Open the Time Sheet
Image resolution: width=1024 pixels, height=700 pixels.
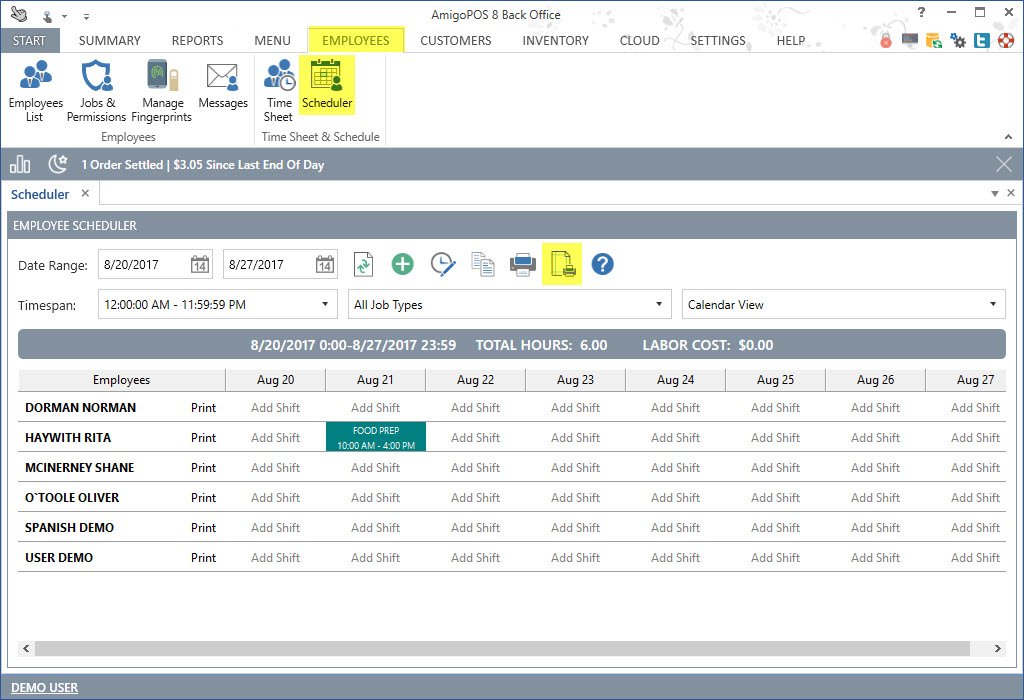pos(278,90)
